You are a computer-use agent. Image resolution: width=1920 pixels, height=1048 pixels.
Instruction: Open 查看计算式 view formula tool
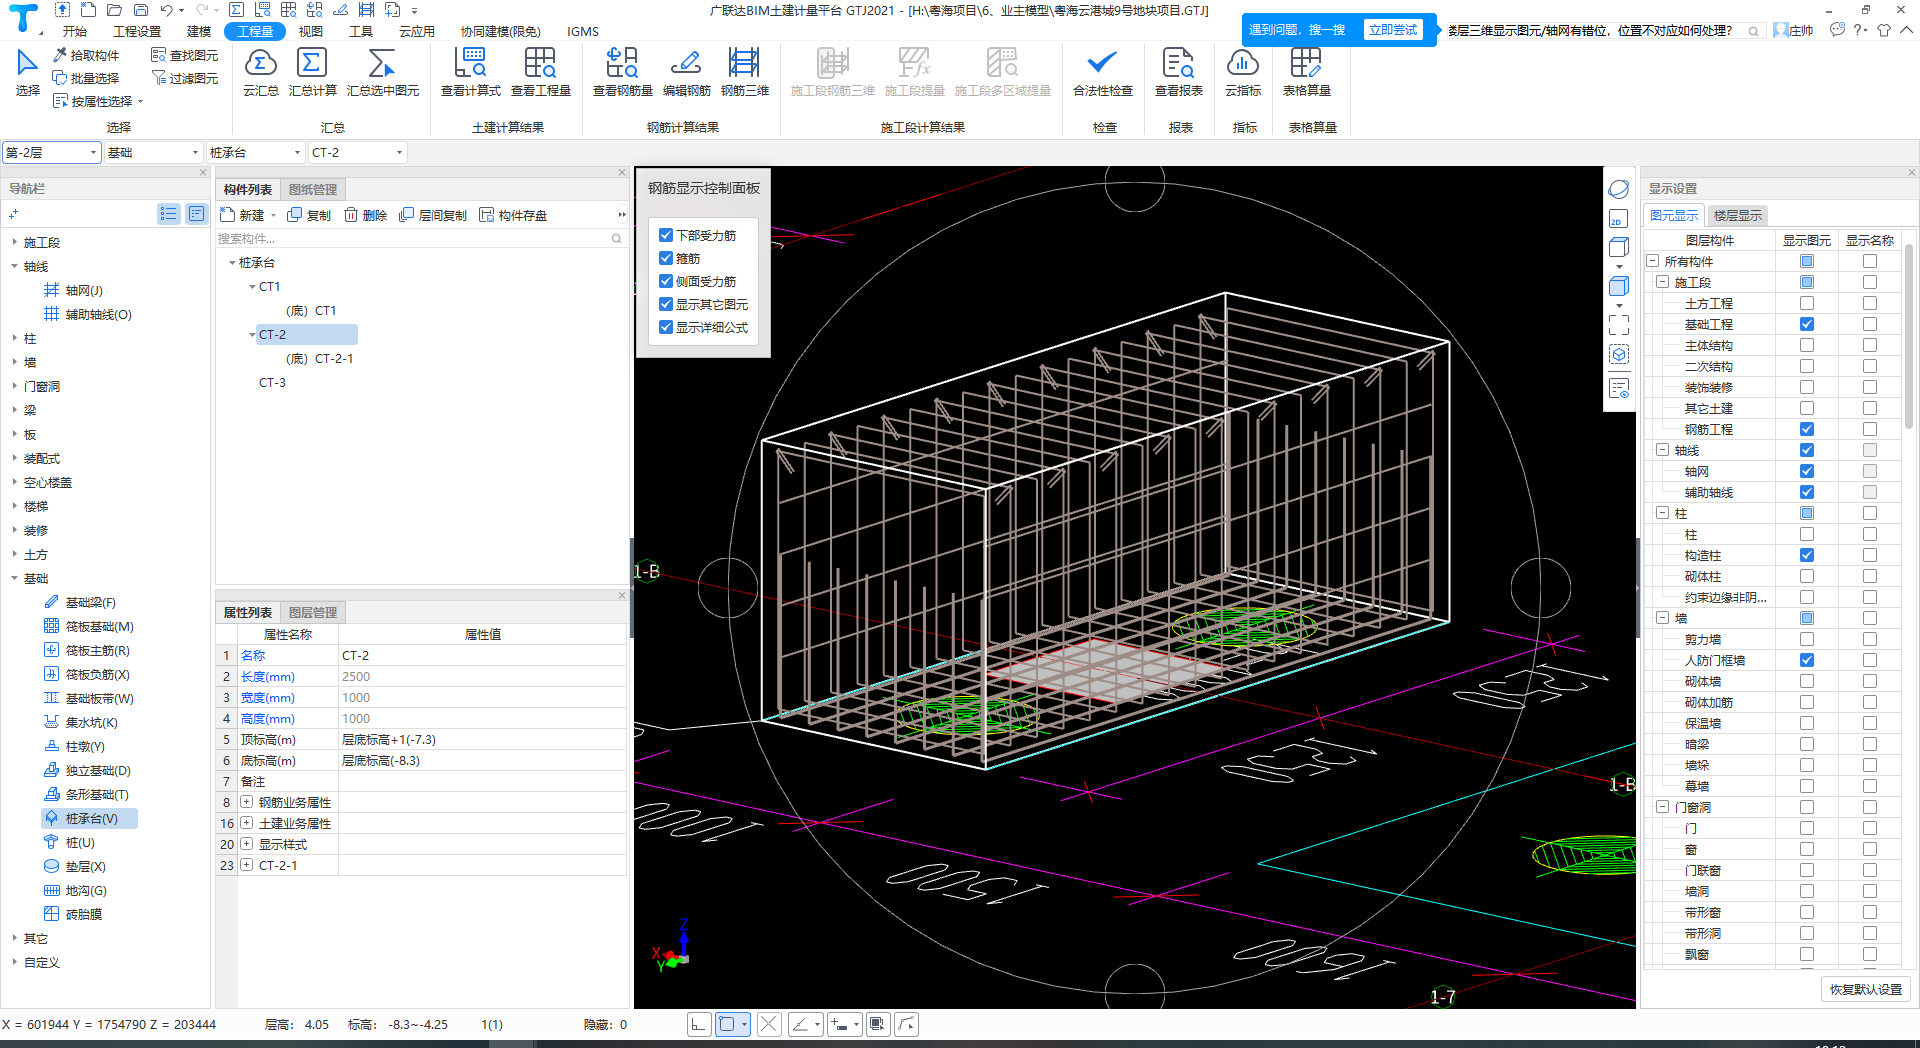coord(470,72)
